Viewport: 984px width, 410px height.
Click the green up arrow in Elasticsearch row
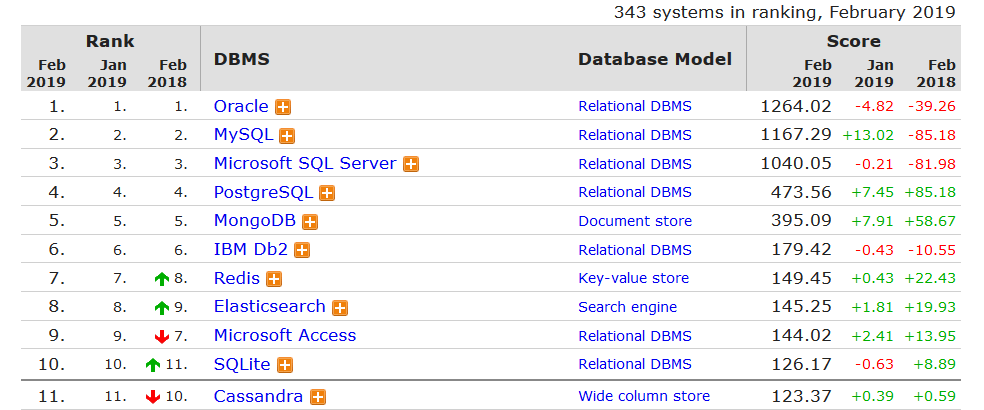click(162, 308)
